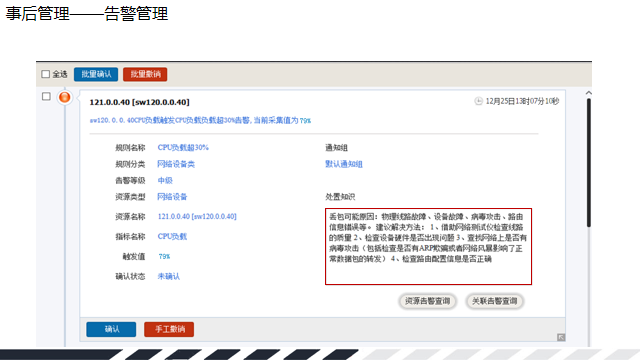
Task: Click the 批量确认 blue button
Action: click(x=96, y=74)
